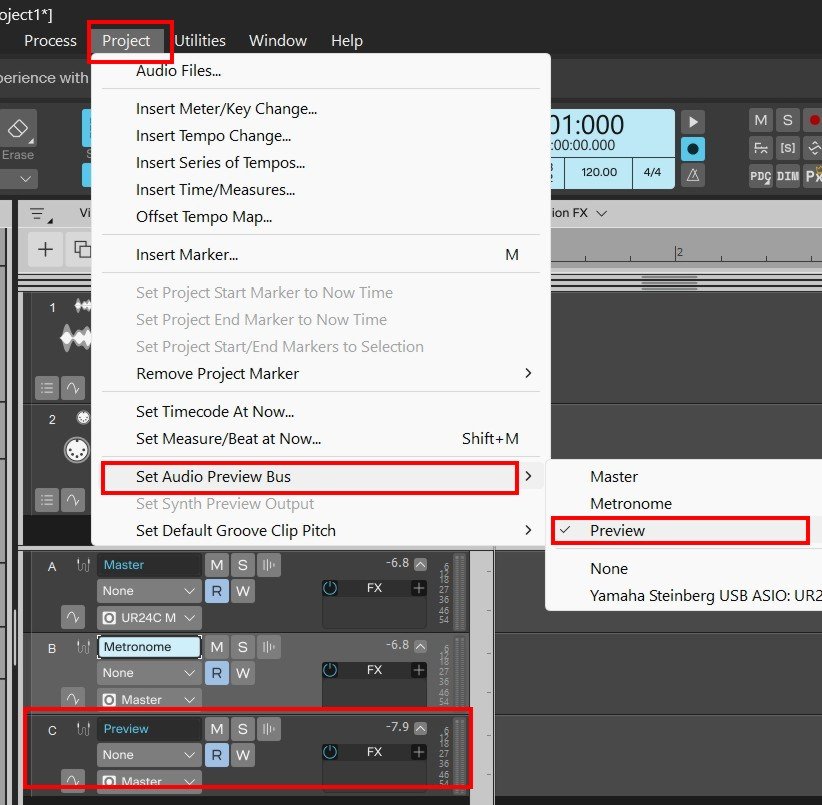Click the add track plus button
Image resolution: width=822 pixels, height=805 pixels.
coord(45,250)
